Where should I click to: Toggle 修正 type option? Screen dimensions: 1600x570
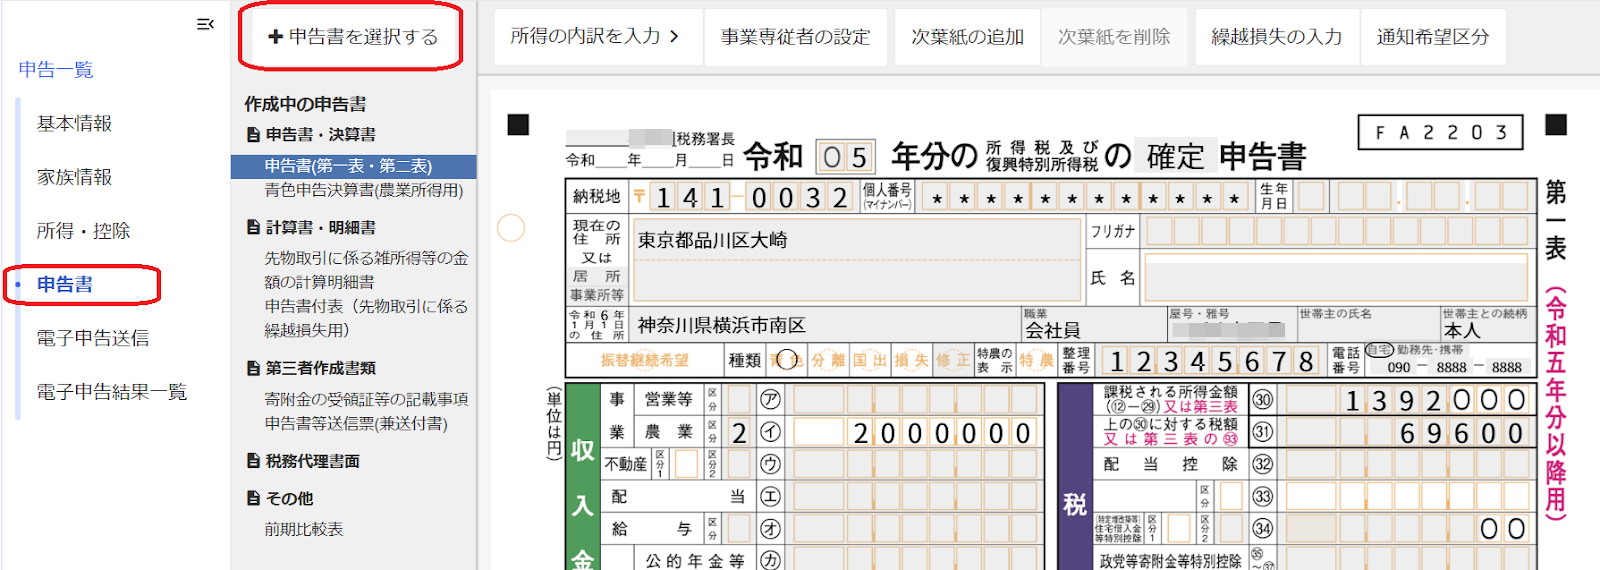(x=954, y=360)
